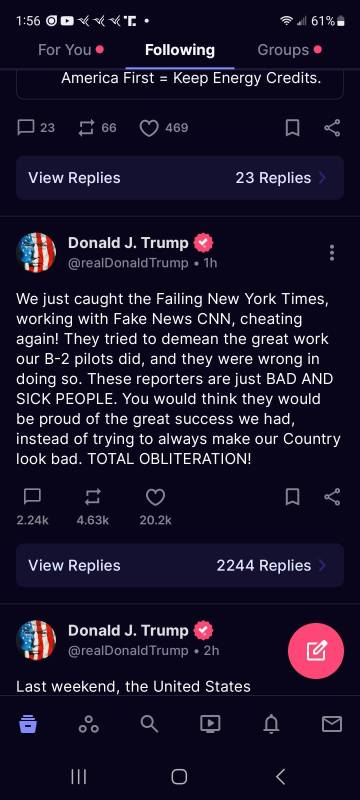Open notifications bell in bottom navigation

(271, 723)
